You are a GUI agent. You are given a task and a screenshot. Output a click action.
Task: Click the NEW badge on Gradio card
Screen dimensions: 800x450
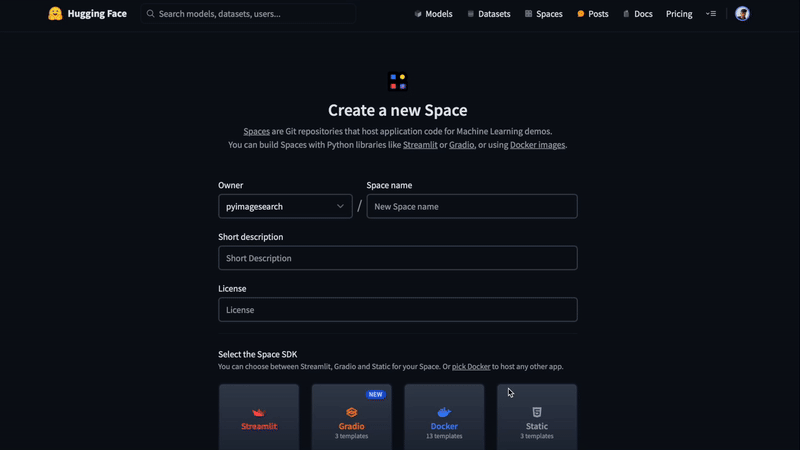tap(376, 394)
